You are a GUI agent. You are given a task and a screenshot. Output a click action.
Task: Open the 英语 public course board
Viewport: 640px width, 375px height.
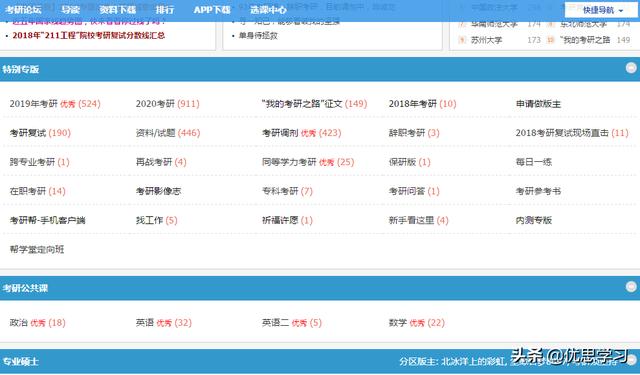point(145,323)
